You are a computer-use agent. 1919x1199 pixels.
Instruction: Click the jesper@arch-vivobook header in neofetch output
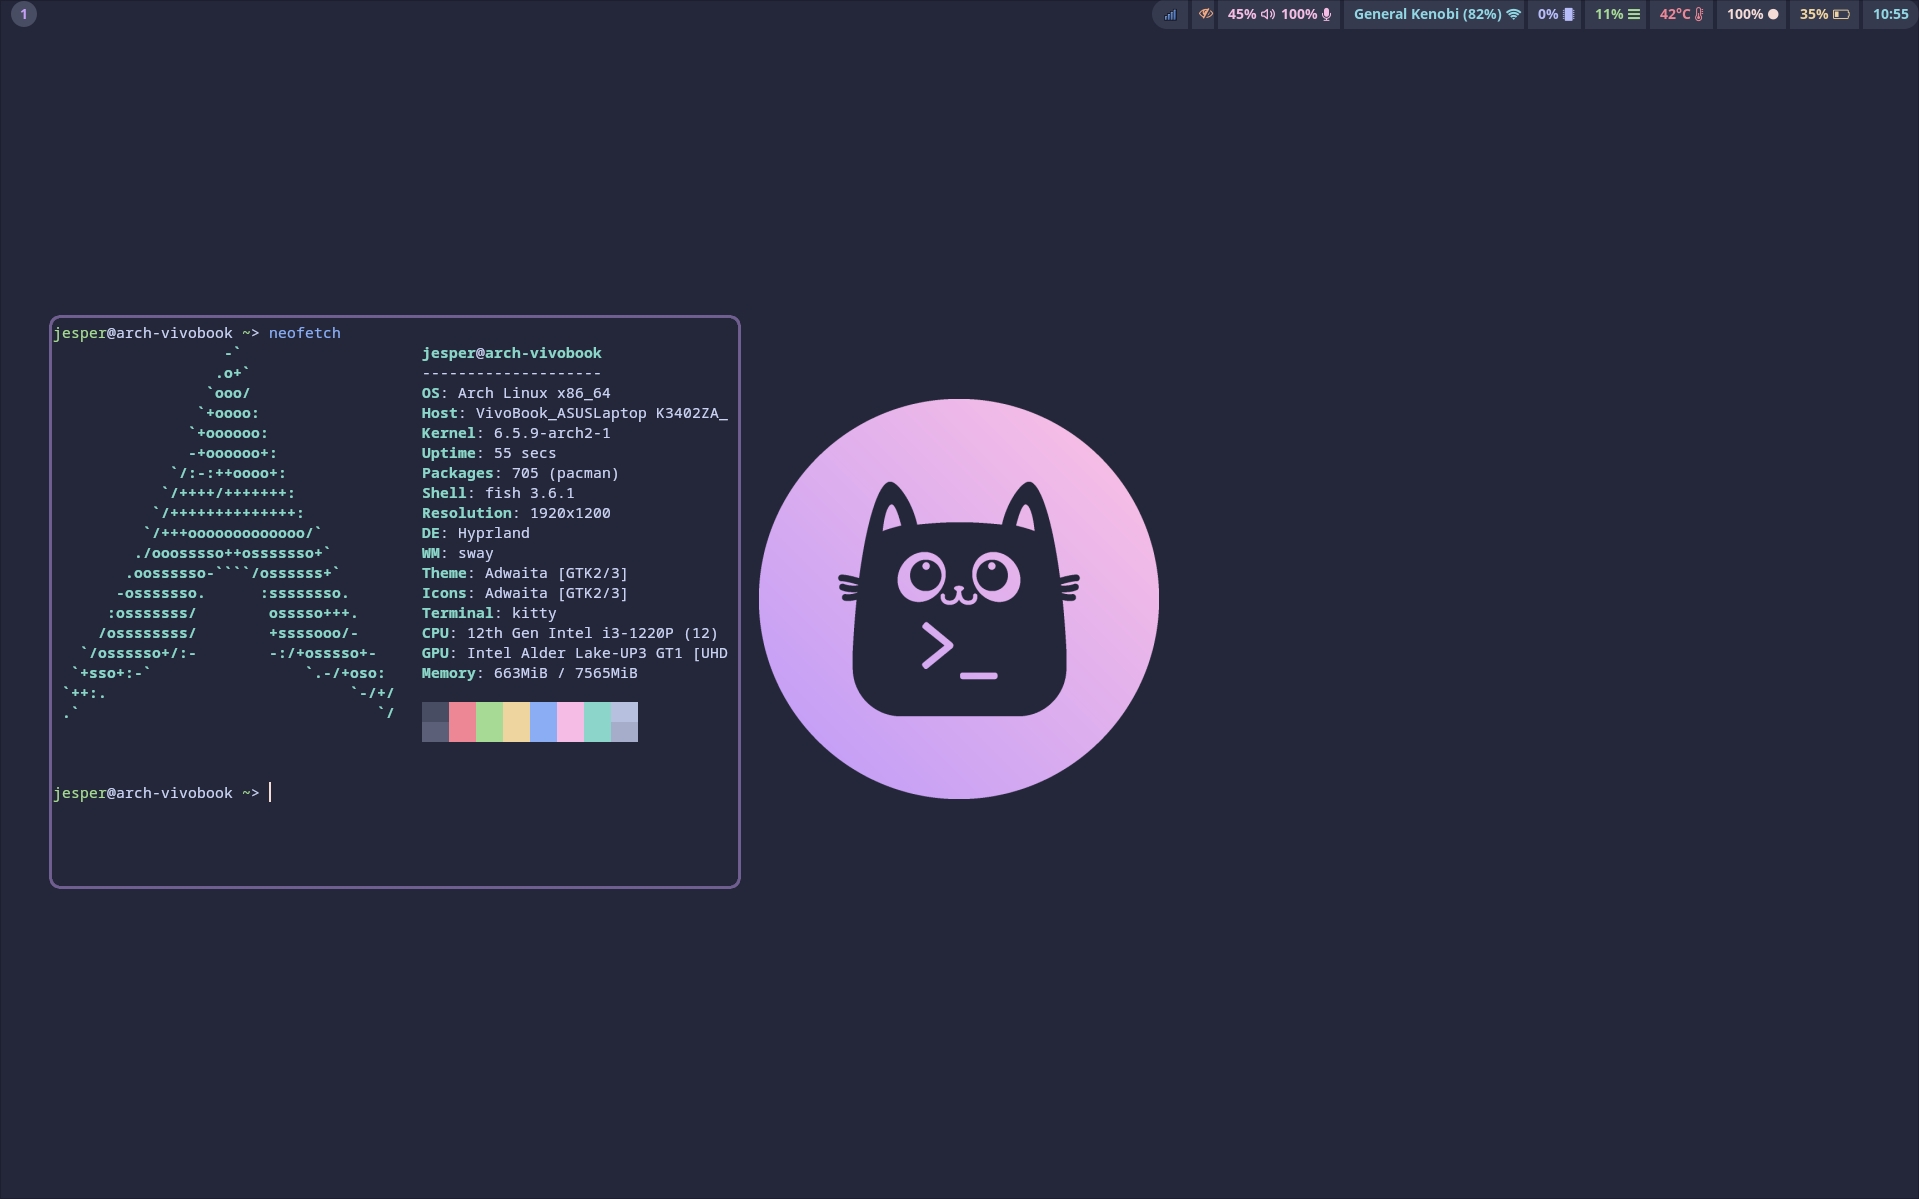pos(512,353)
